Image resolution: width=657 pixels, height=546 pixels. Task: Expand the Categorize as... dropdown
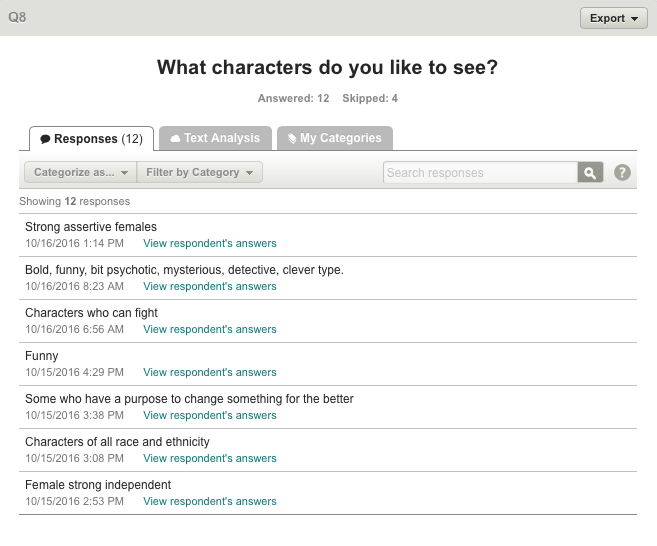coord(80,172)
